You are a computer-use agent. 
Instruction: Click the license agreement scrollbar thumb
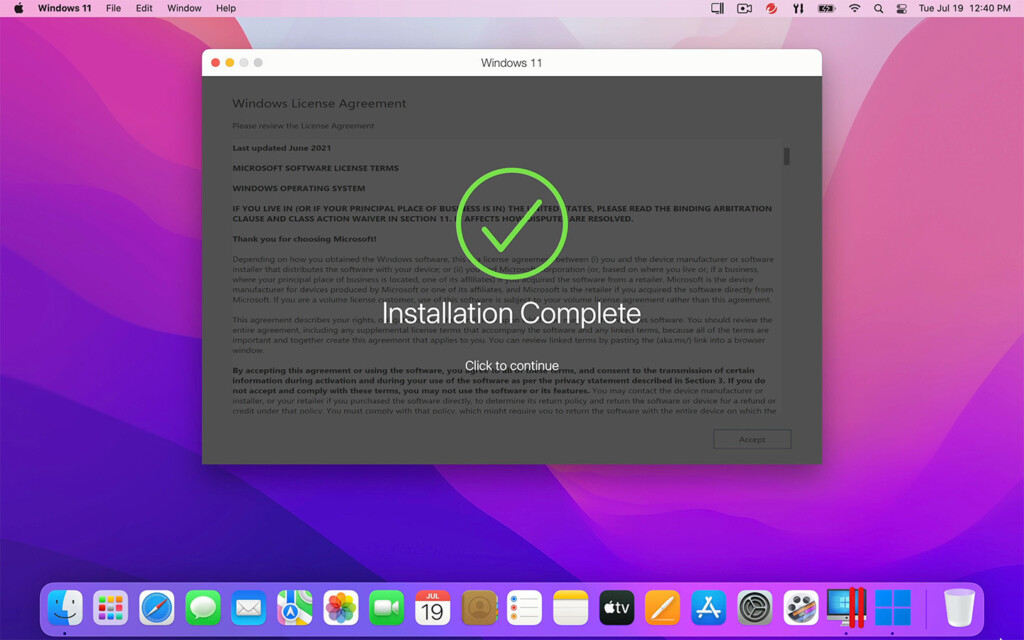pos(786,156)
